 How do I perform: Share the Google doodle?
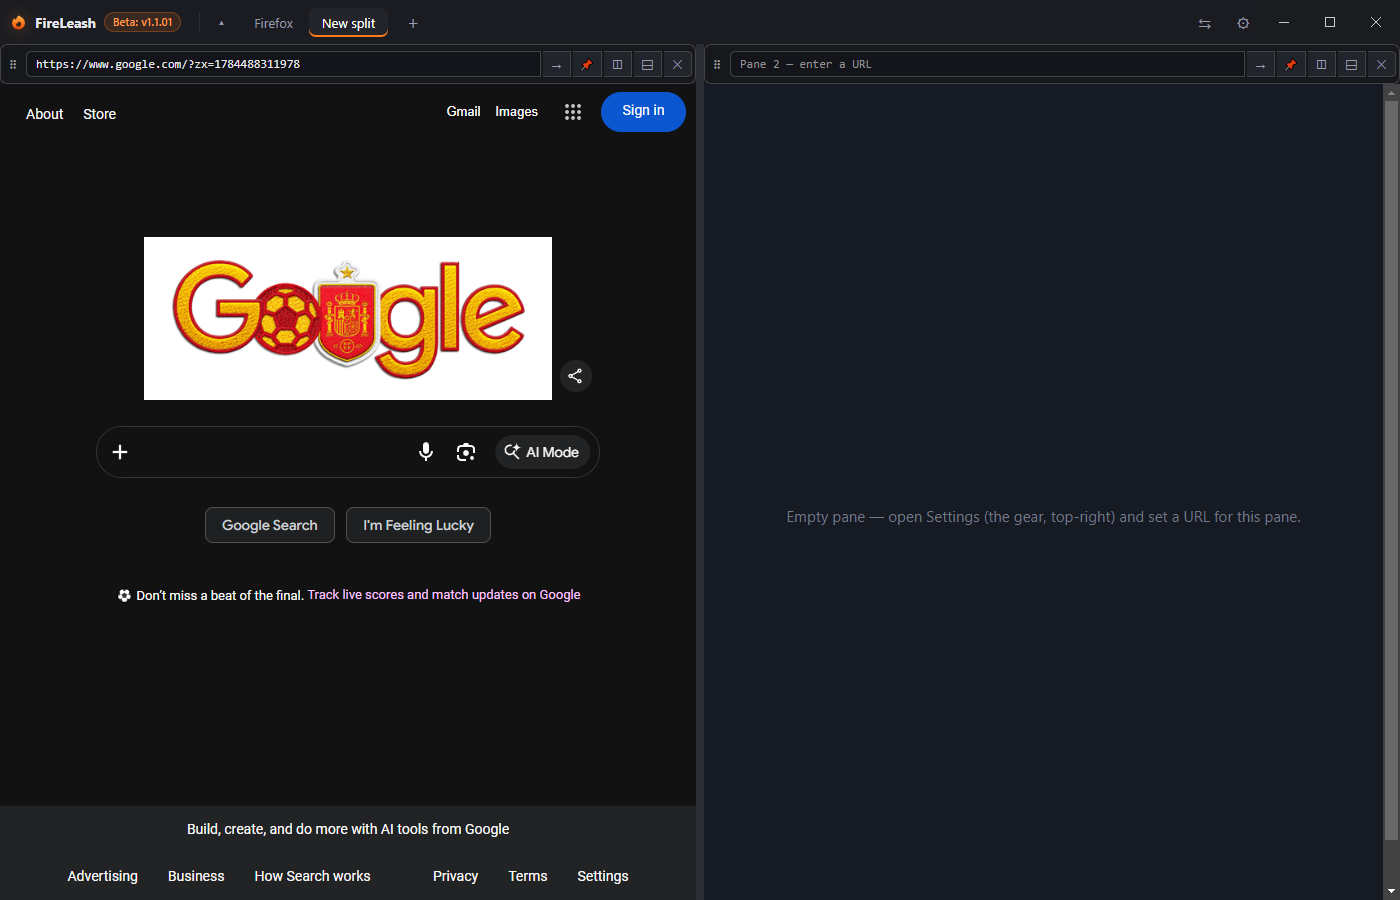(575, 376)
